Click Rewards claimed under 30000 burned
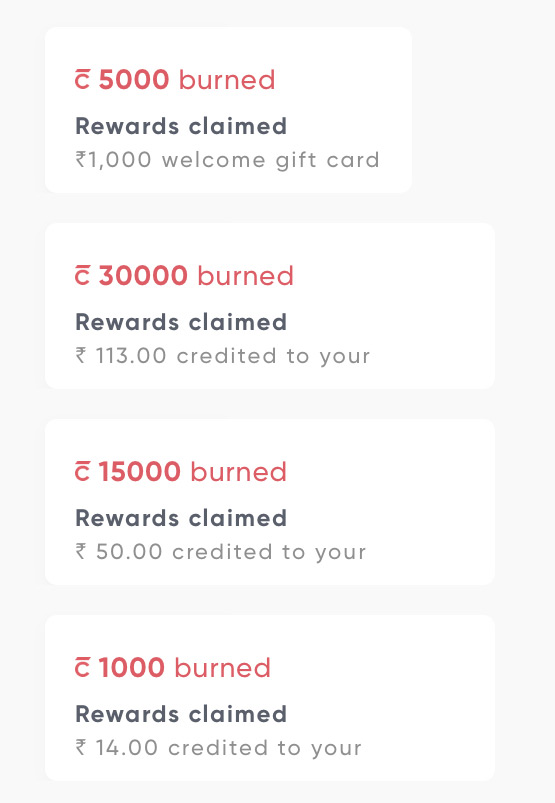The width and height of the screenshot is (555, 803). pos(181,322)
